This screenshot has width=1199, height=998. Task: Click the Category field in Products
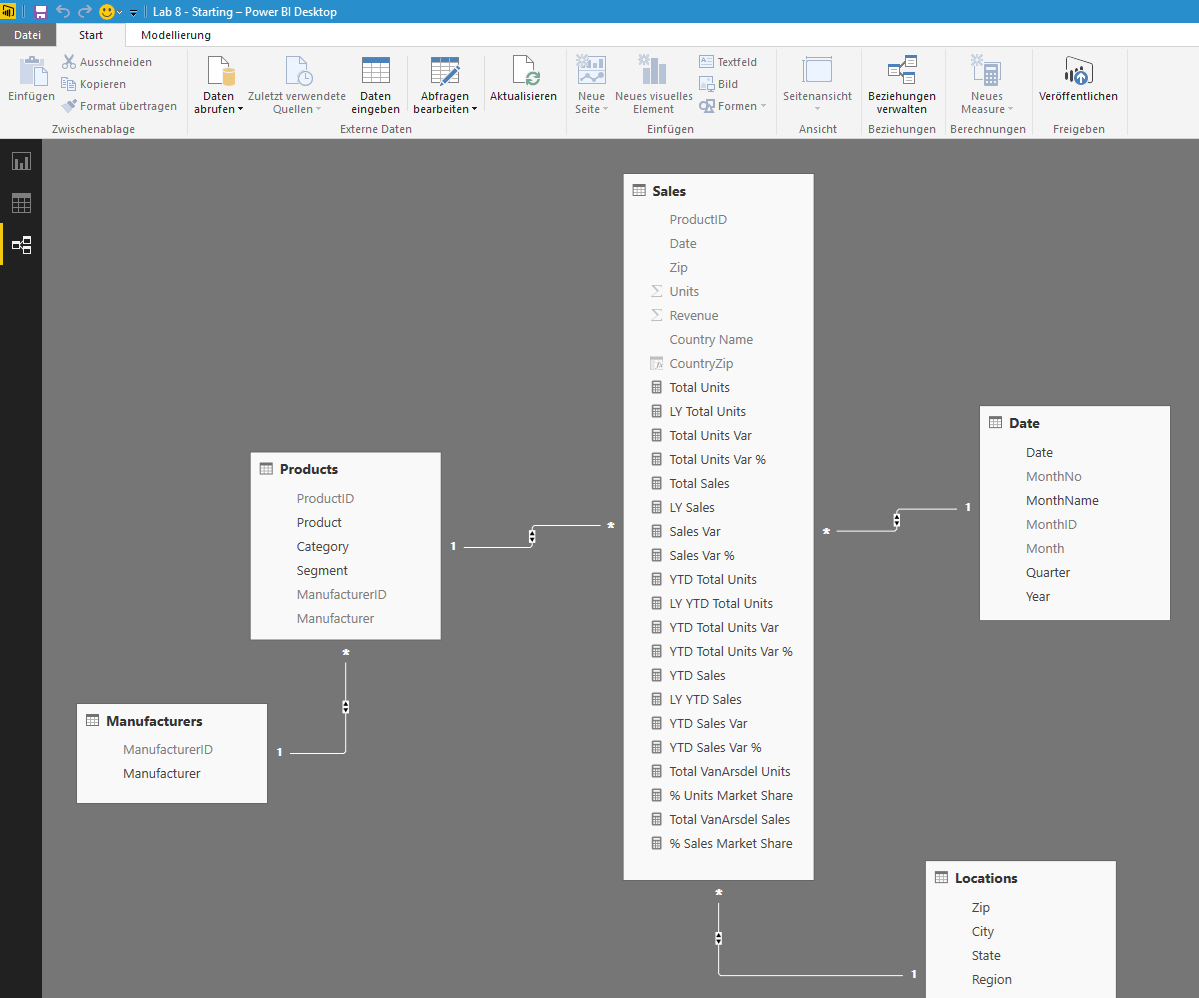tap(323, 547)
